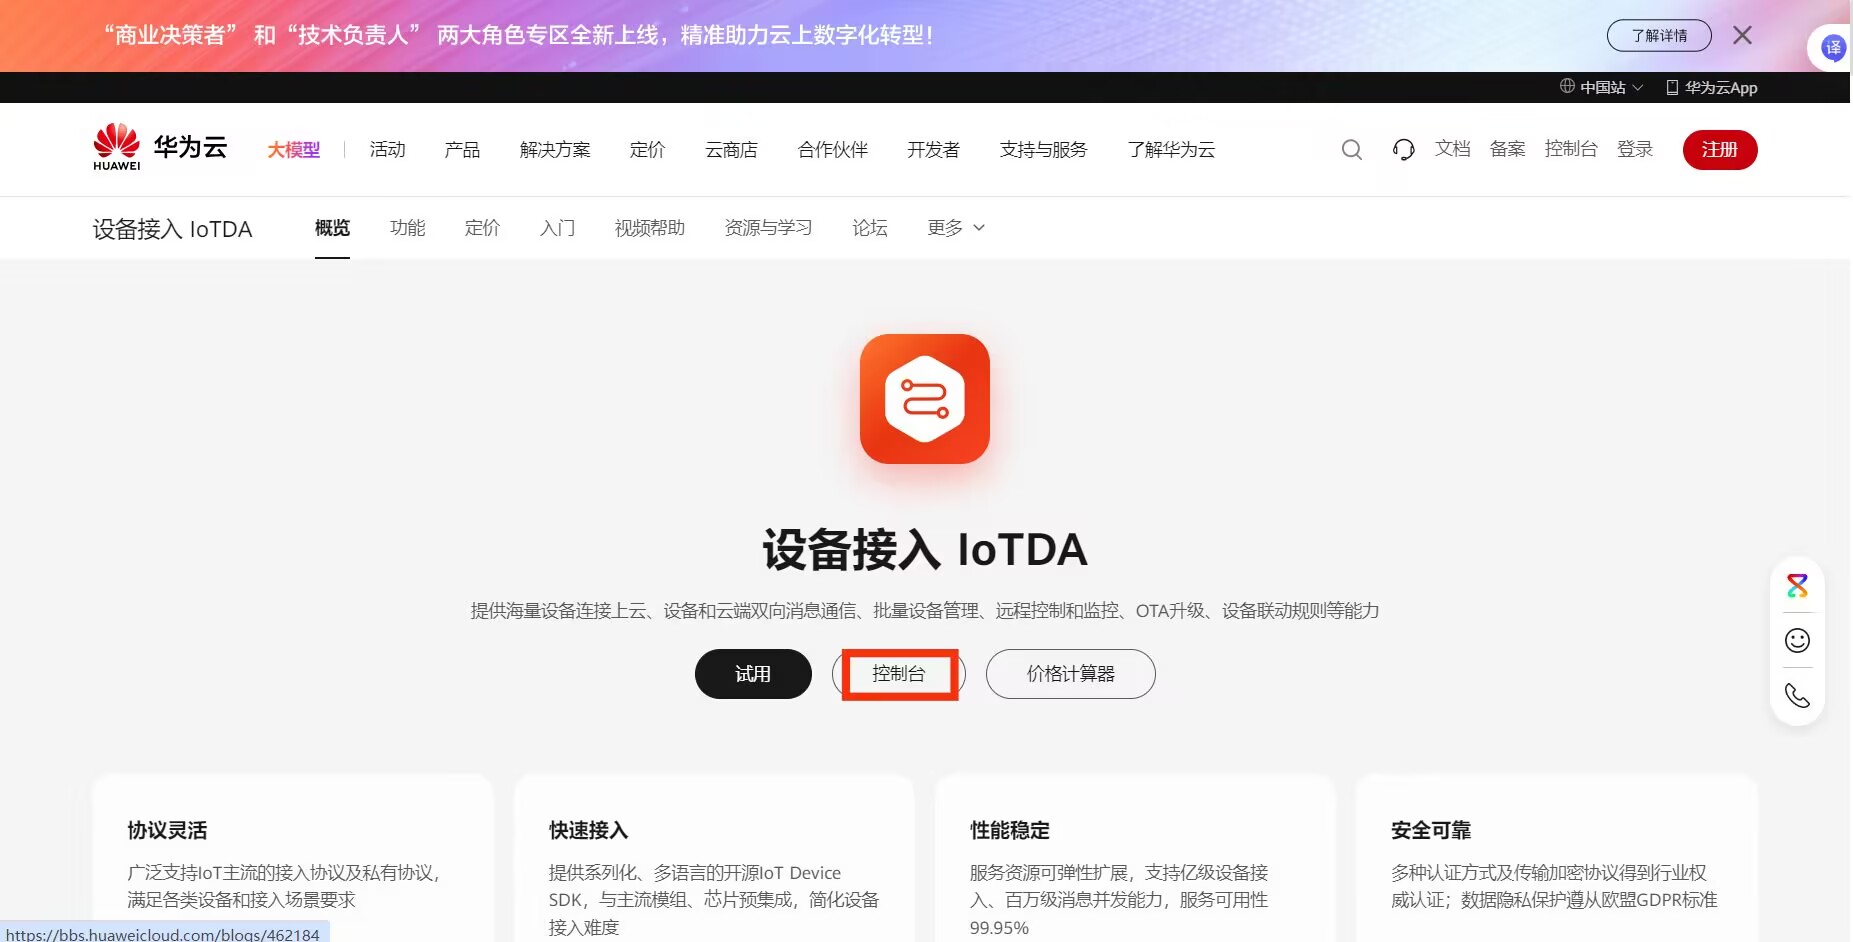1853x942 pixels.
Task: Click the translate icon at top right
Action: (x=1833, y=48)
